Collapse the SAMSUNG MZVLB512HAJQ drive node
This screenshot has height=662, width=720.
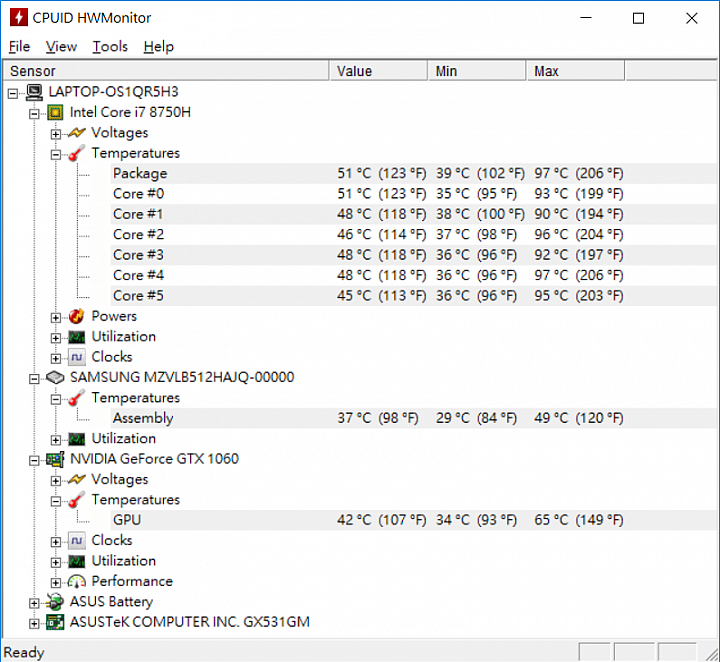click(x=34, y=379)
